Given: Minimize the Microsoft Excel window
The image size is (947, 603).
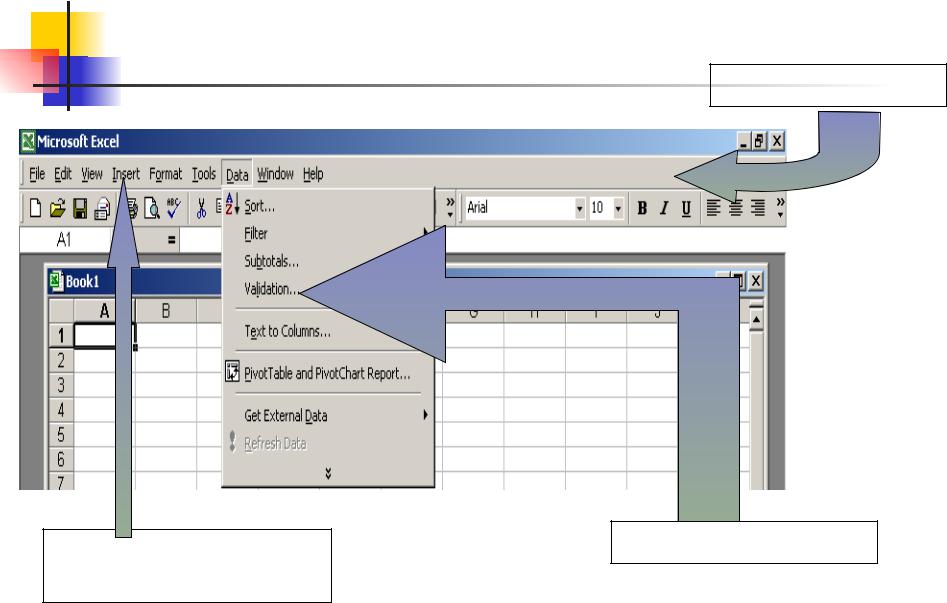Looking at the screenshot, I should (x=743, y=142).
